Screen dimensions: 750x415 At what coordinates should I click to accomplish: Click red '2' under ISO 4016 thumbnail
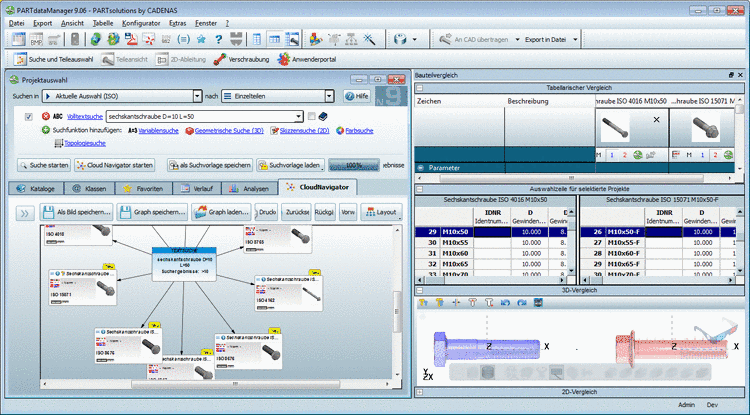pyautogui.click(x=625, y=155)
